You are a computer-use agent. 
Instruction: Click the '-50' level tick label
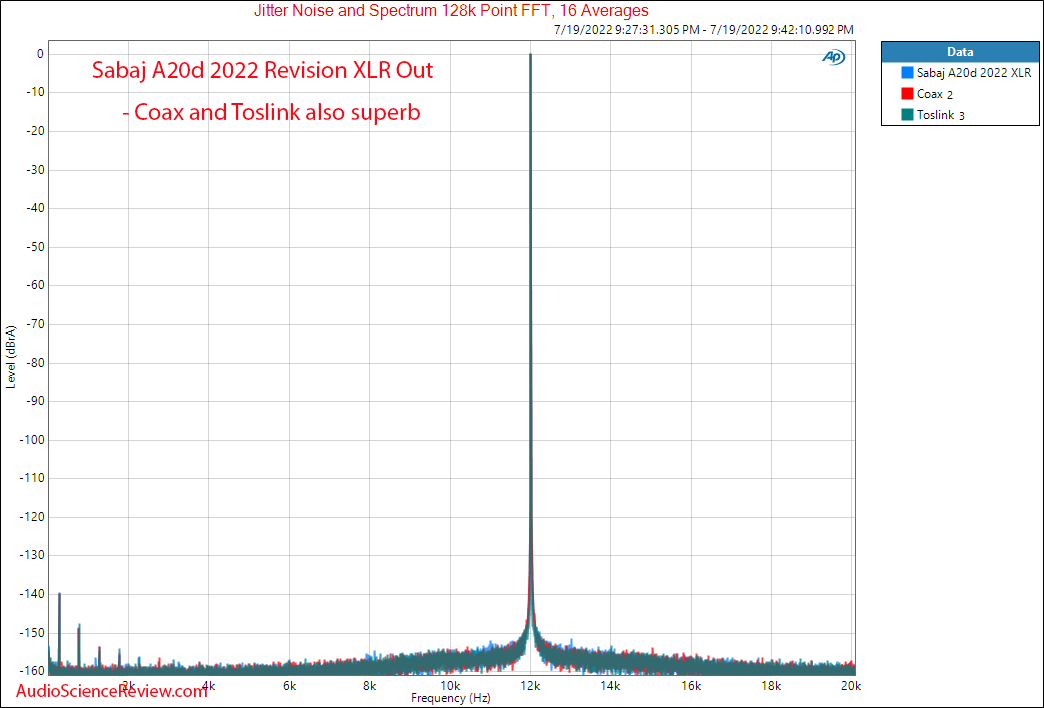pyautogui.click(x=35, y=247)
